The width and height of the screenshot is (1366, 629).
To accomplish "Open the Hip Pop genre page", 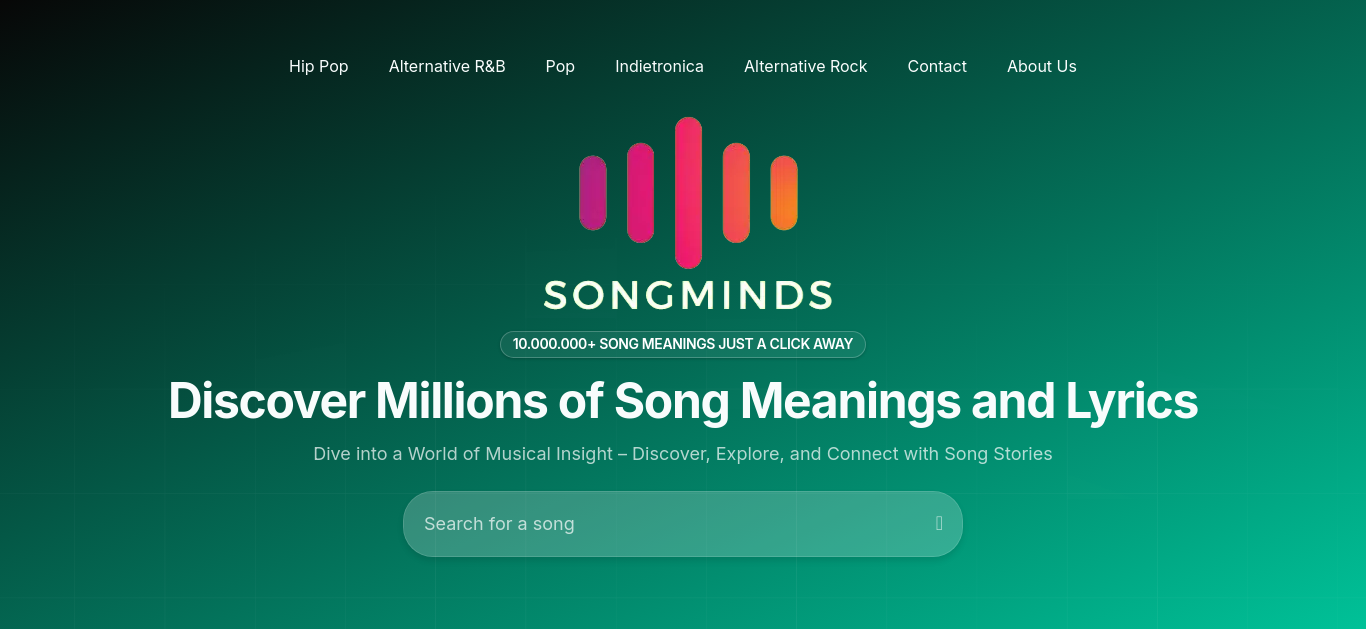I will (x=319, y=66).
